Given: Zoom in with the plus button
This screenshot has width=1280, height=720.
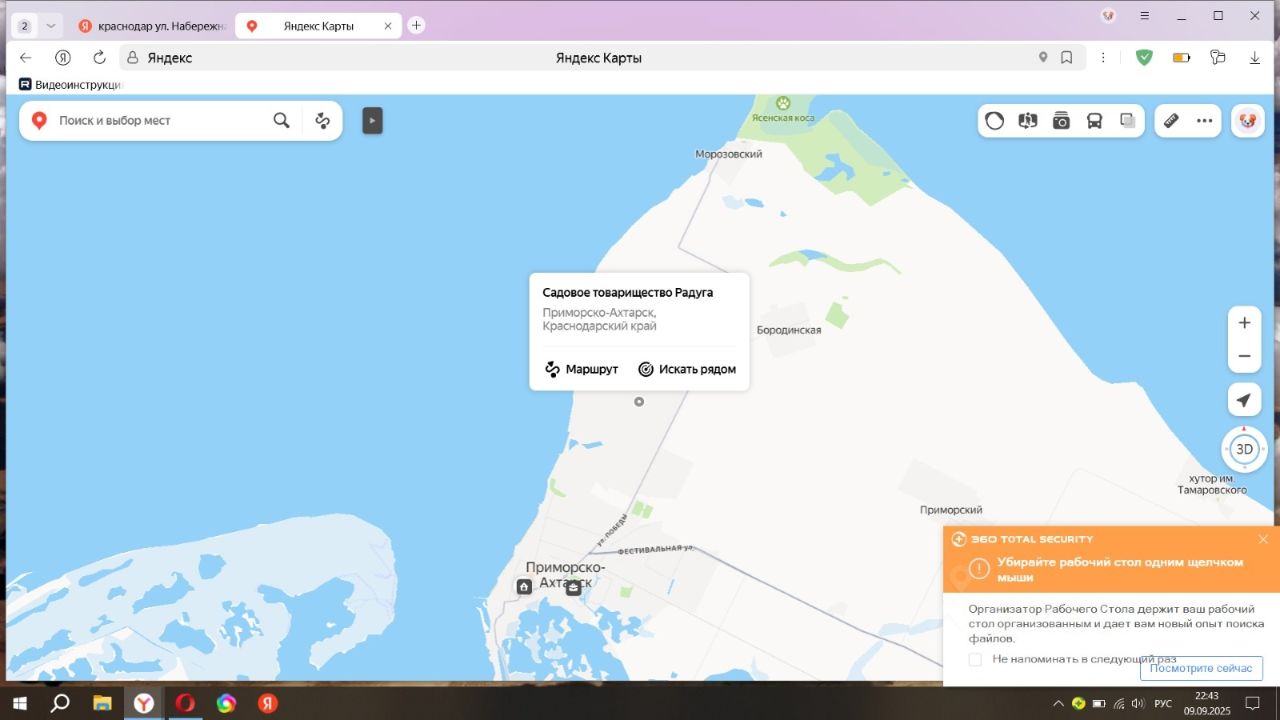Looking at the screenshot, I should pyautogui.click(x=1244, y=323).
